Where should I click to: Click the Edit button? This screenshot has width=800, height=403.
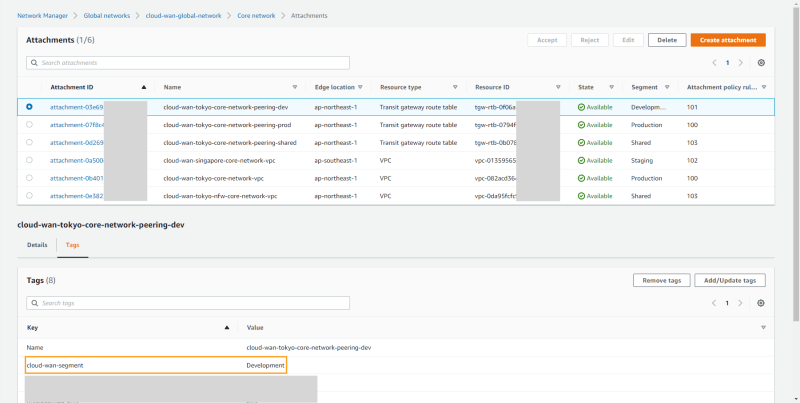[x=628, y=40]
